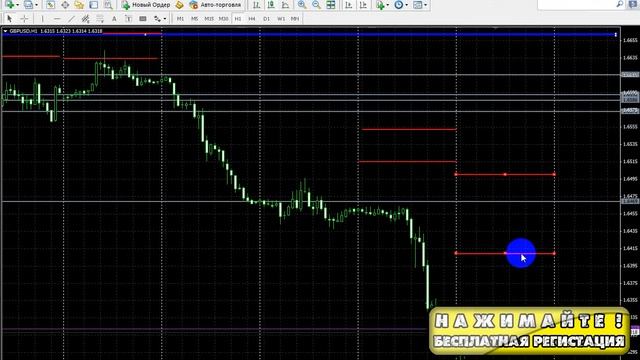Image resolution: width=640 pixels, height=360 pixels.
Task: Switch timeframe to W1
Action: [281, 19]
